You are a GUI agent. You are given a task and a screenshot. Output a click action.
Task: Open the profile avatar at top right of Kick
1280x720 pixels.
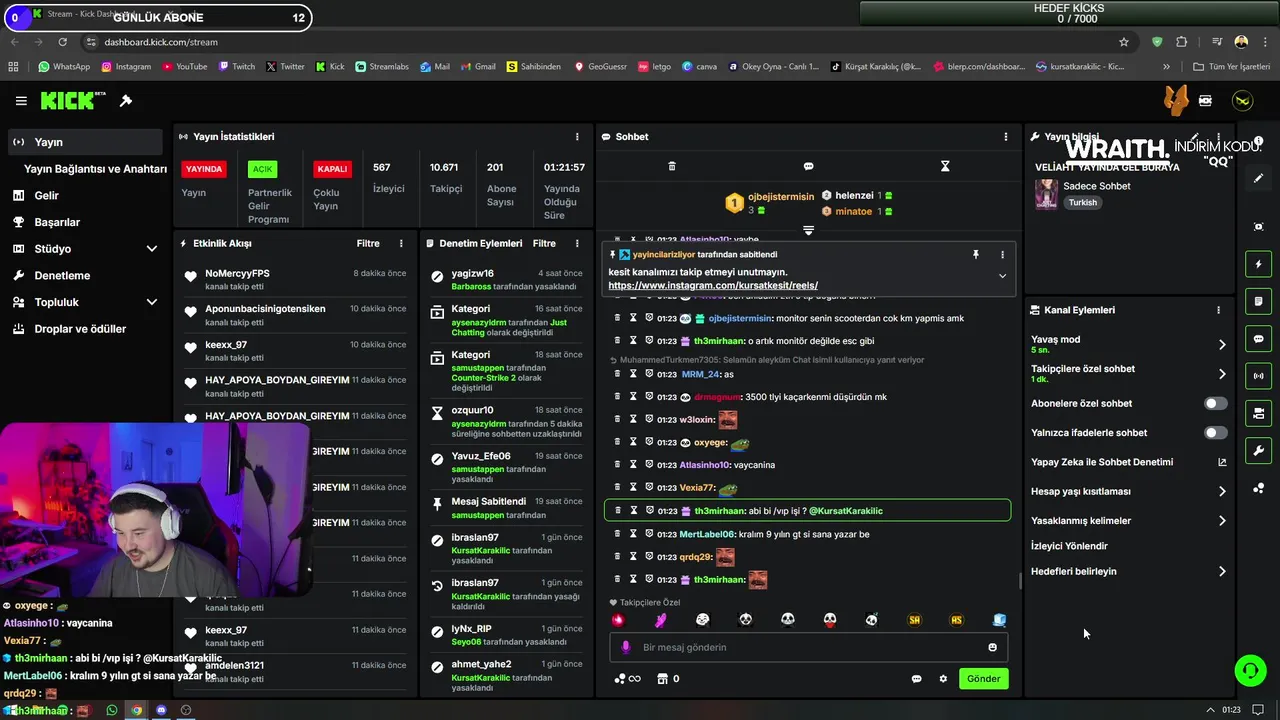click(1242, 101)
